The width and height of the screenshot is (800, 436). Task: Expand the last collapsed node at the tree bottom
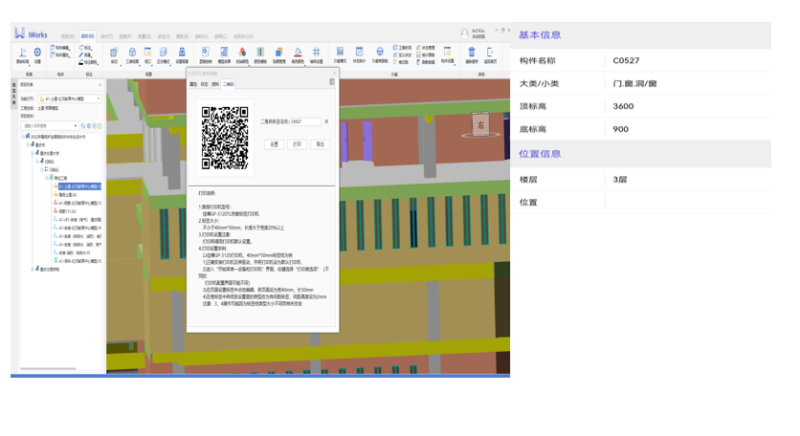32,269
